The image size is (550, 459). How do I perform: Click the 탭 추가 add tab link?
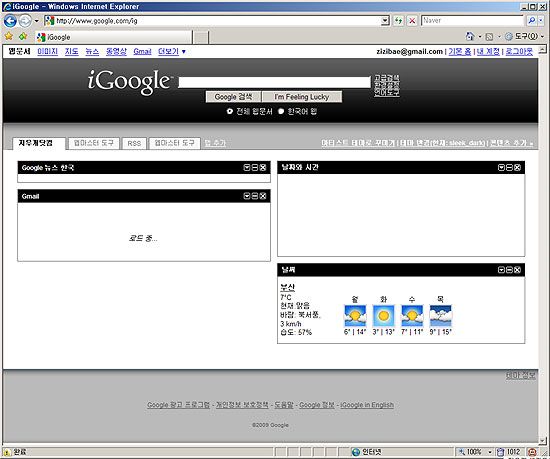click(x=215, y=143)
